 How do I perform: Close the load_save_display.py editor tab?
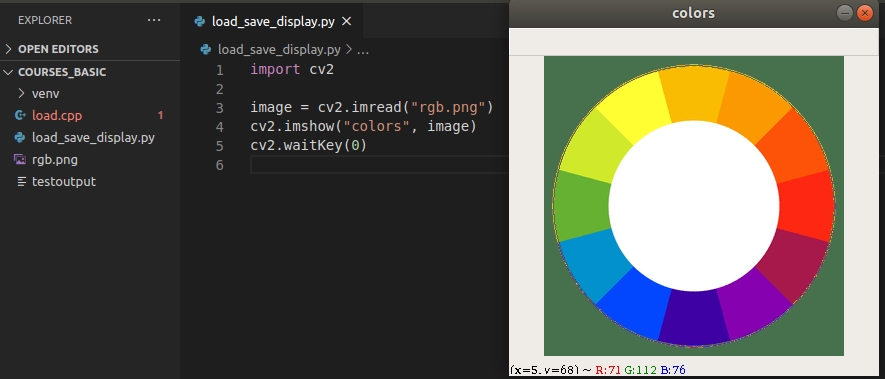[347, 21]
